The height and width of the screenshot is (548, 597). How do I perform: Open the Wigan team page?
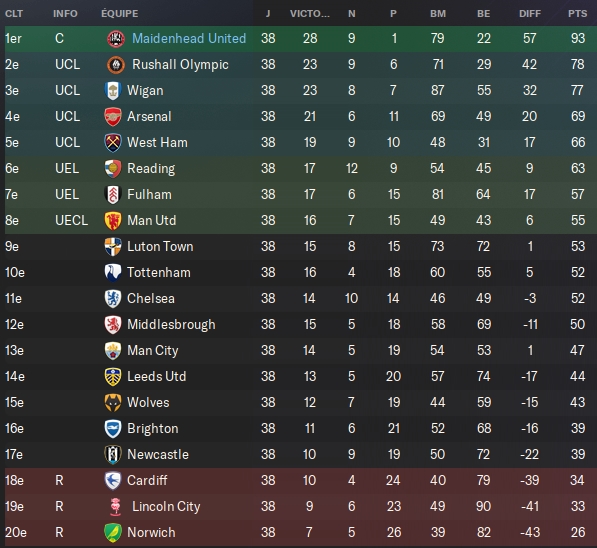coord(145,91)
